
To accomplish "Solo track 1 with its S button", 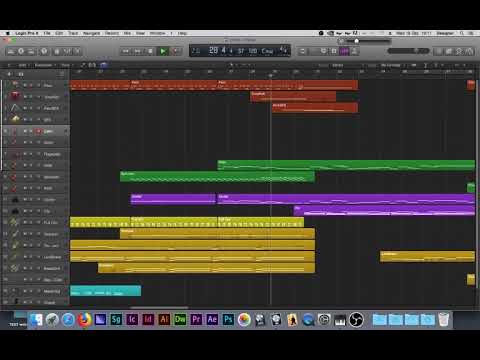I will (x=31, y=86).
